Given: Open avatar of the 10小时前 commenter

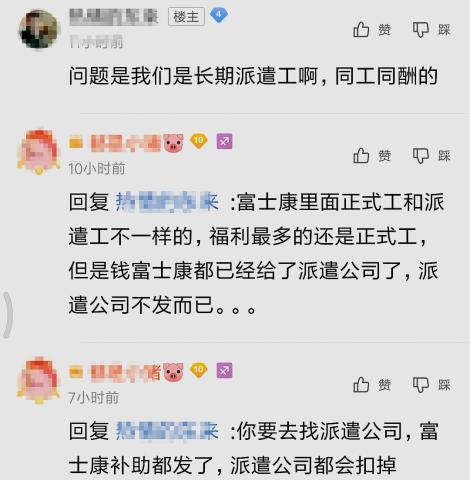Looking at the screenshot, I should [x=39, y=152].
